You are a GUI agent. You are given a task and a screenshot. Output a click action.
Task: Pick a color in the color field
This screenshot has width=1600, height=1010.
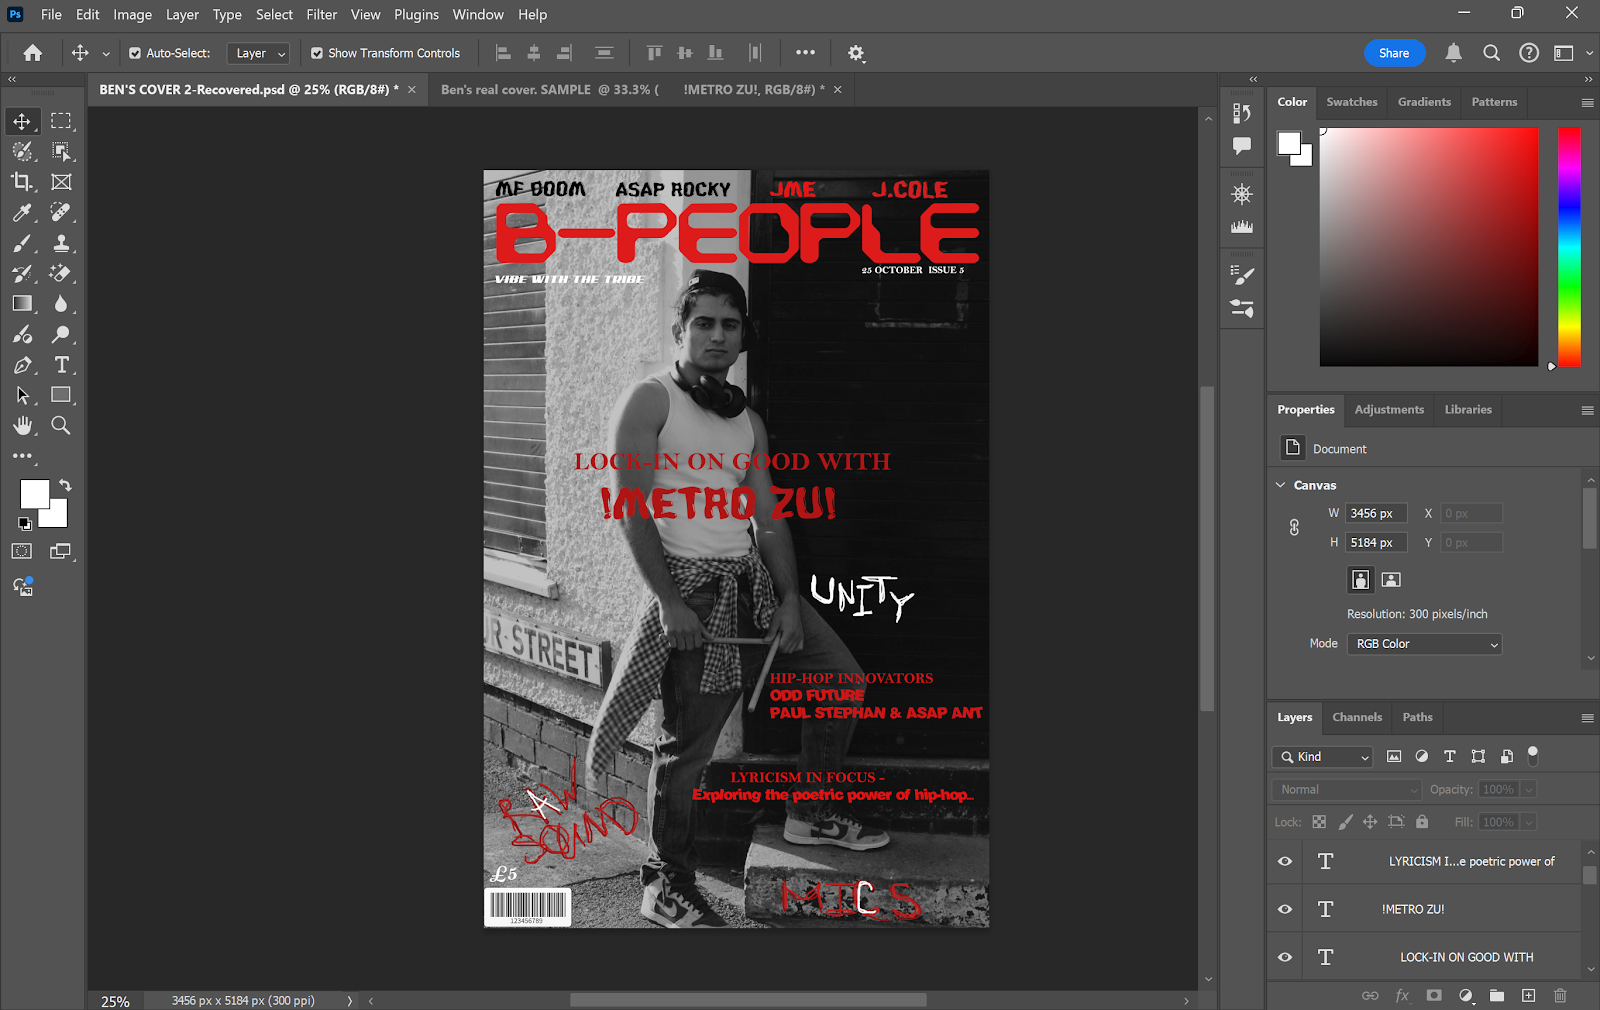(1428, 247)
